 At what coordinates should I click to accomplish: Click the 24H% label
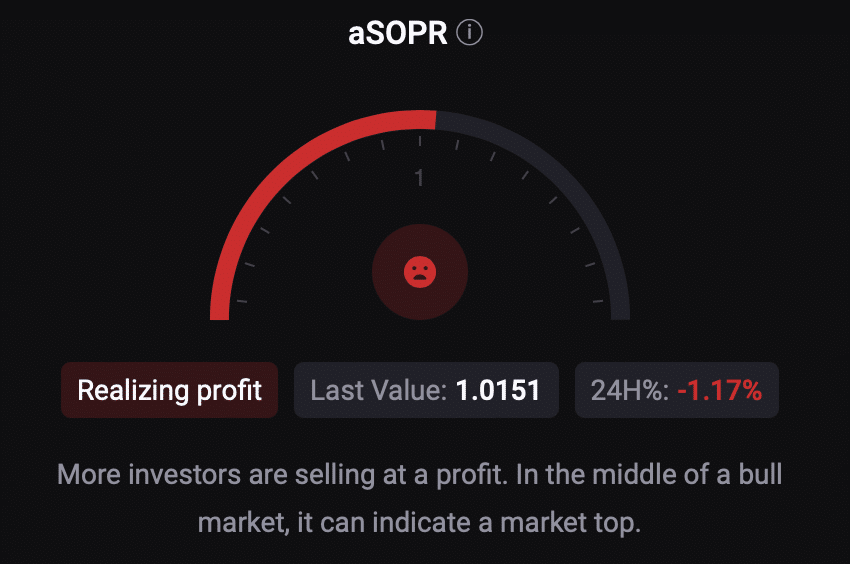click(630, 390)
